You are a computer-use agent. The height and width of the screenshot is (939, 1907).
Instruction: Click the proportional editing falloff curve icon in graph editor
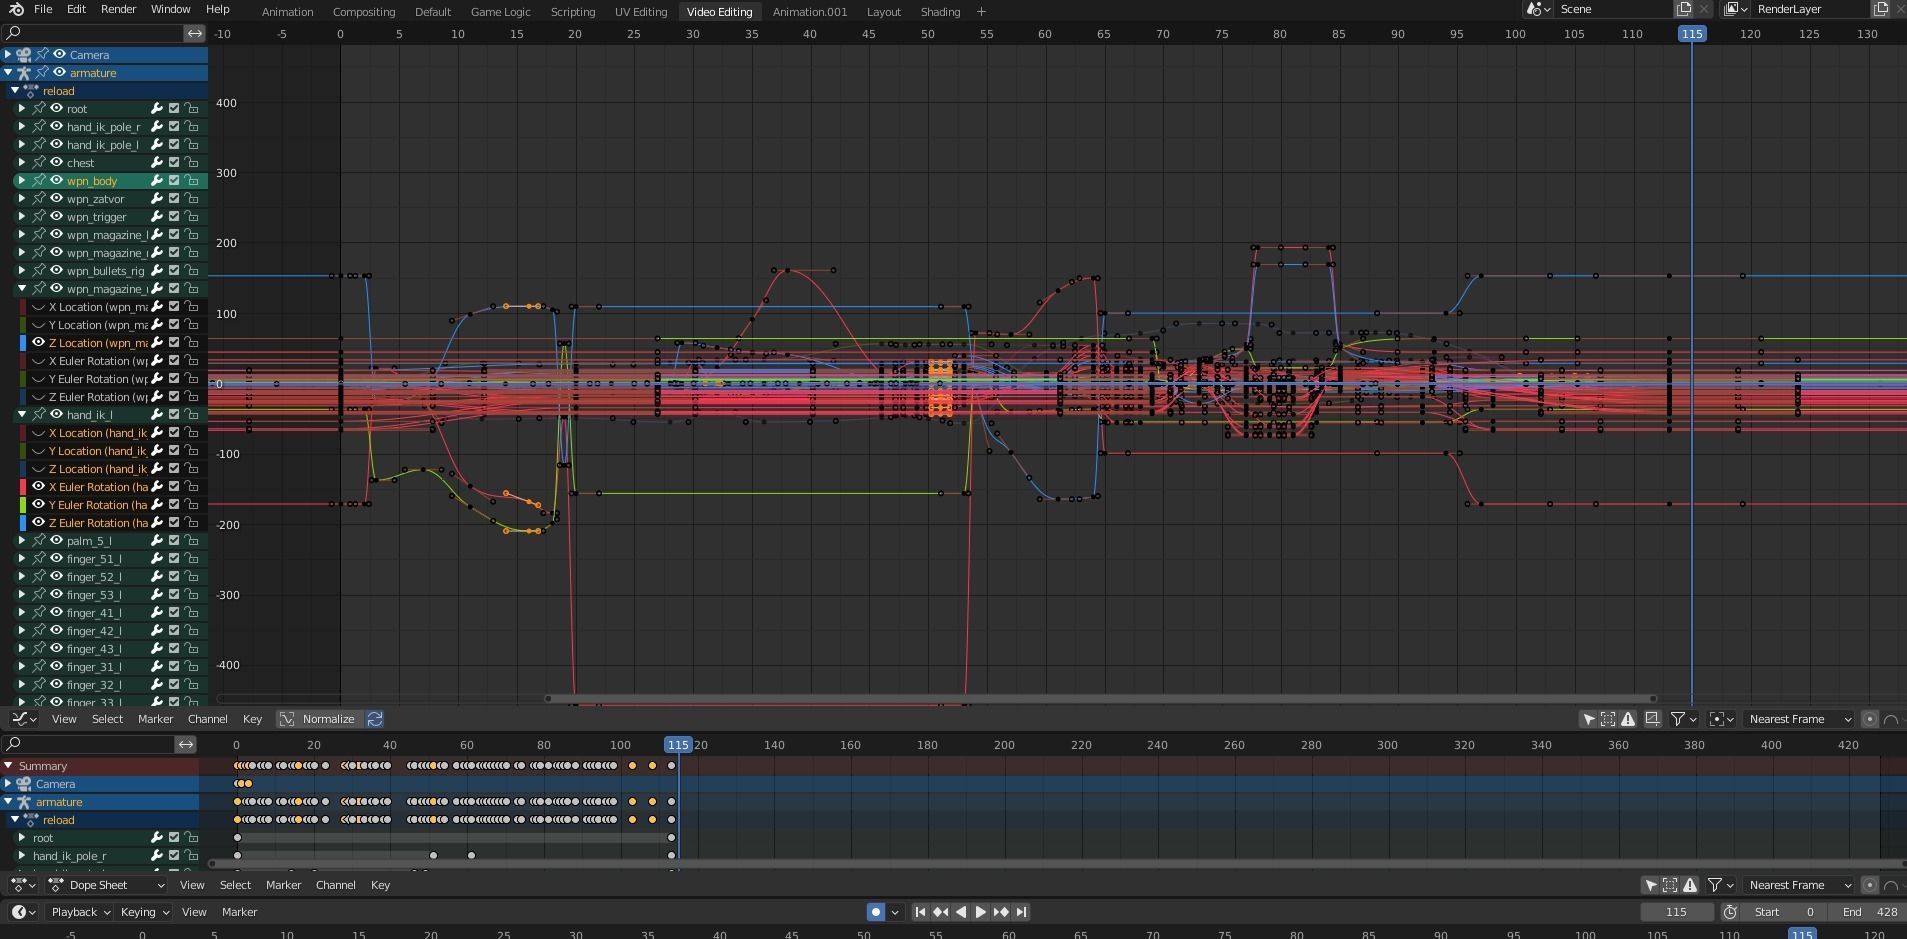[1891, 719]
